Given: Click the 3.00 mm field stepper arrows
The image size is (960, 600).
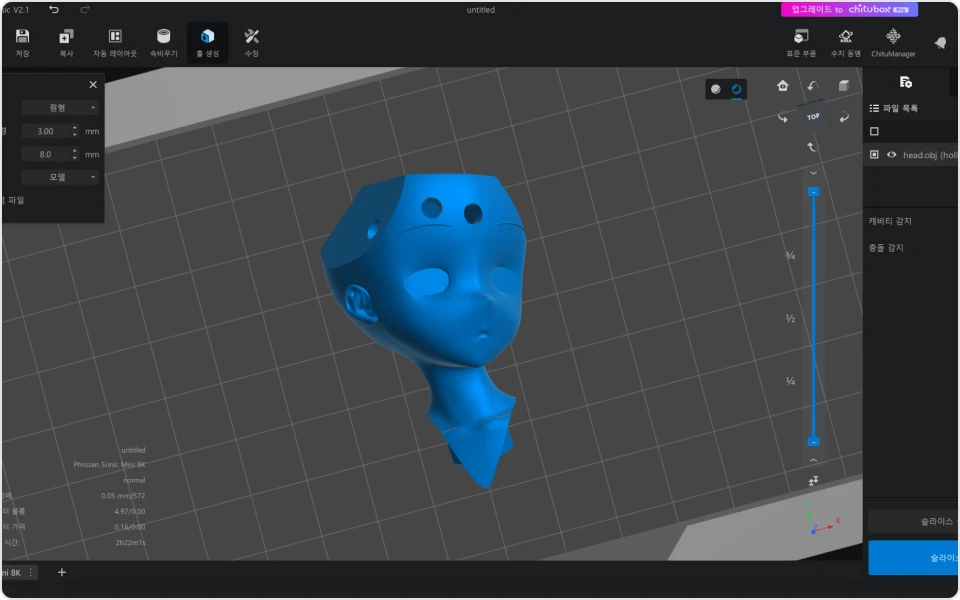Looking at the screenshot, I should pyautogui.click(x=75, y=131).
